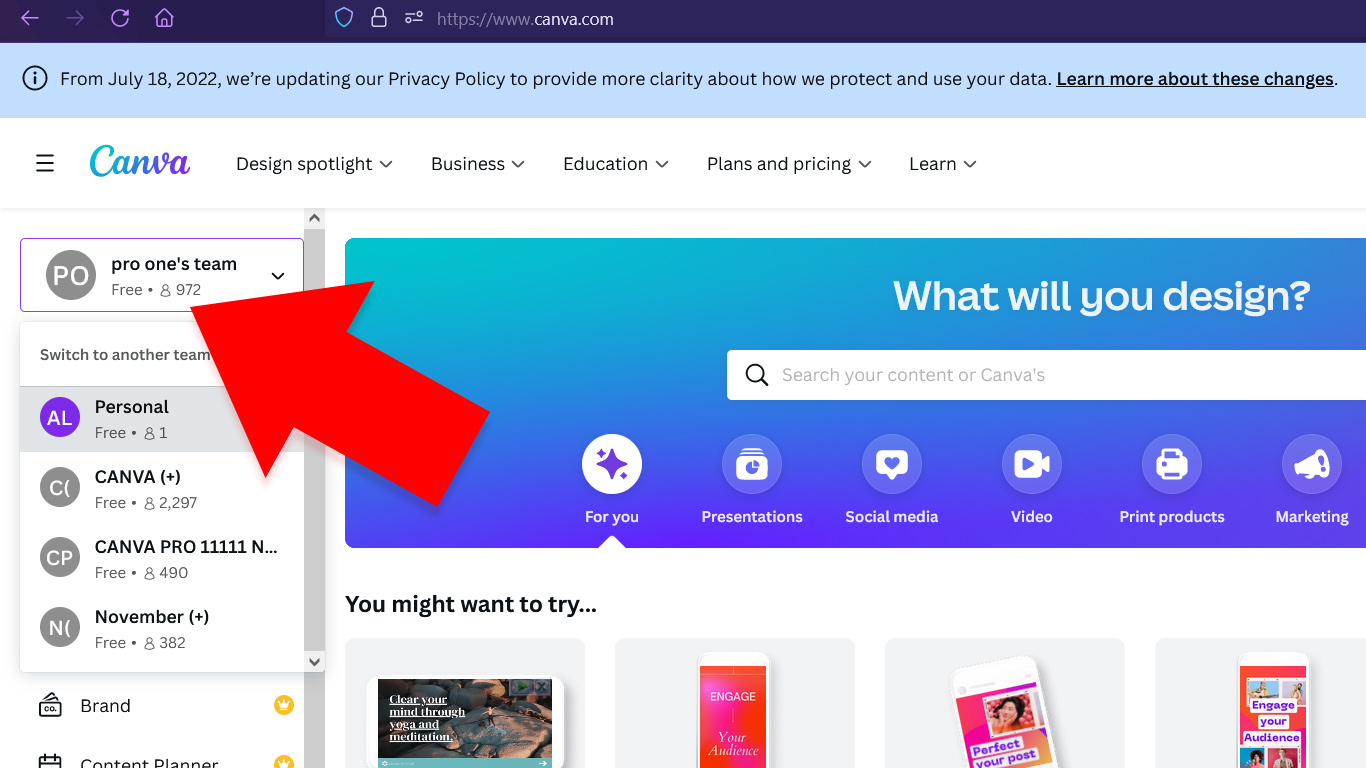Click the C( avatar icon
This screenshot has height=768, width=1366.
[x=60, y=488]
